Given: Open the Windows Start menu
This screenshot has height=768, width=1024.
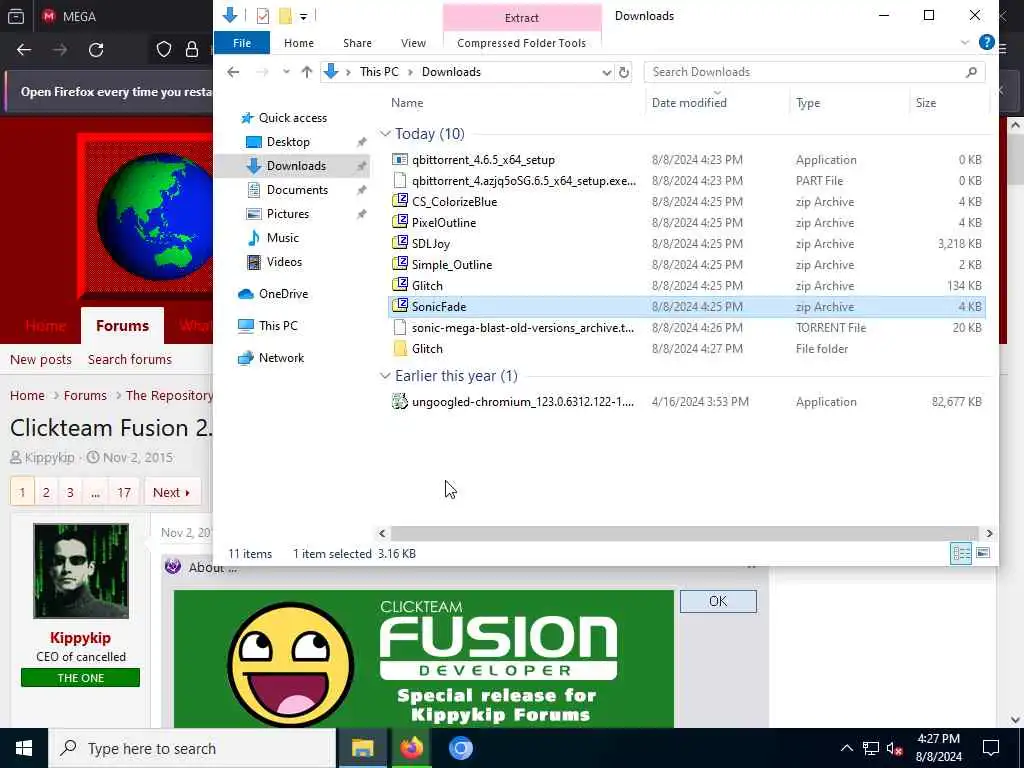Looking at the screenshot, I should point(24,748).
